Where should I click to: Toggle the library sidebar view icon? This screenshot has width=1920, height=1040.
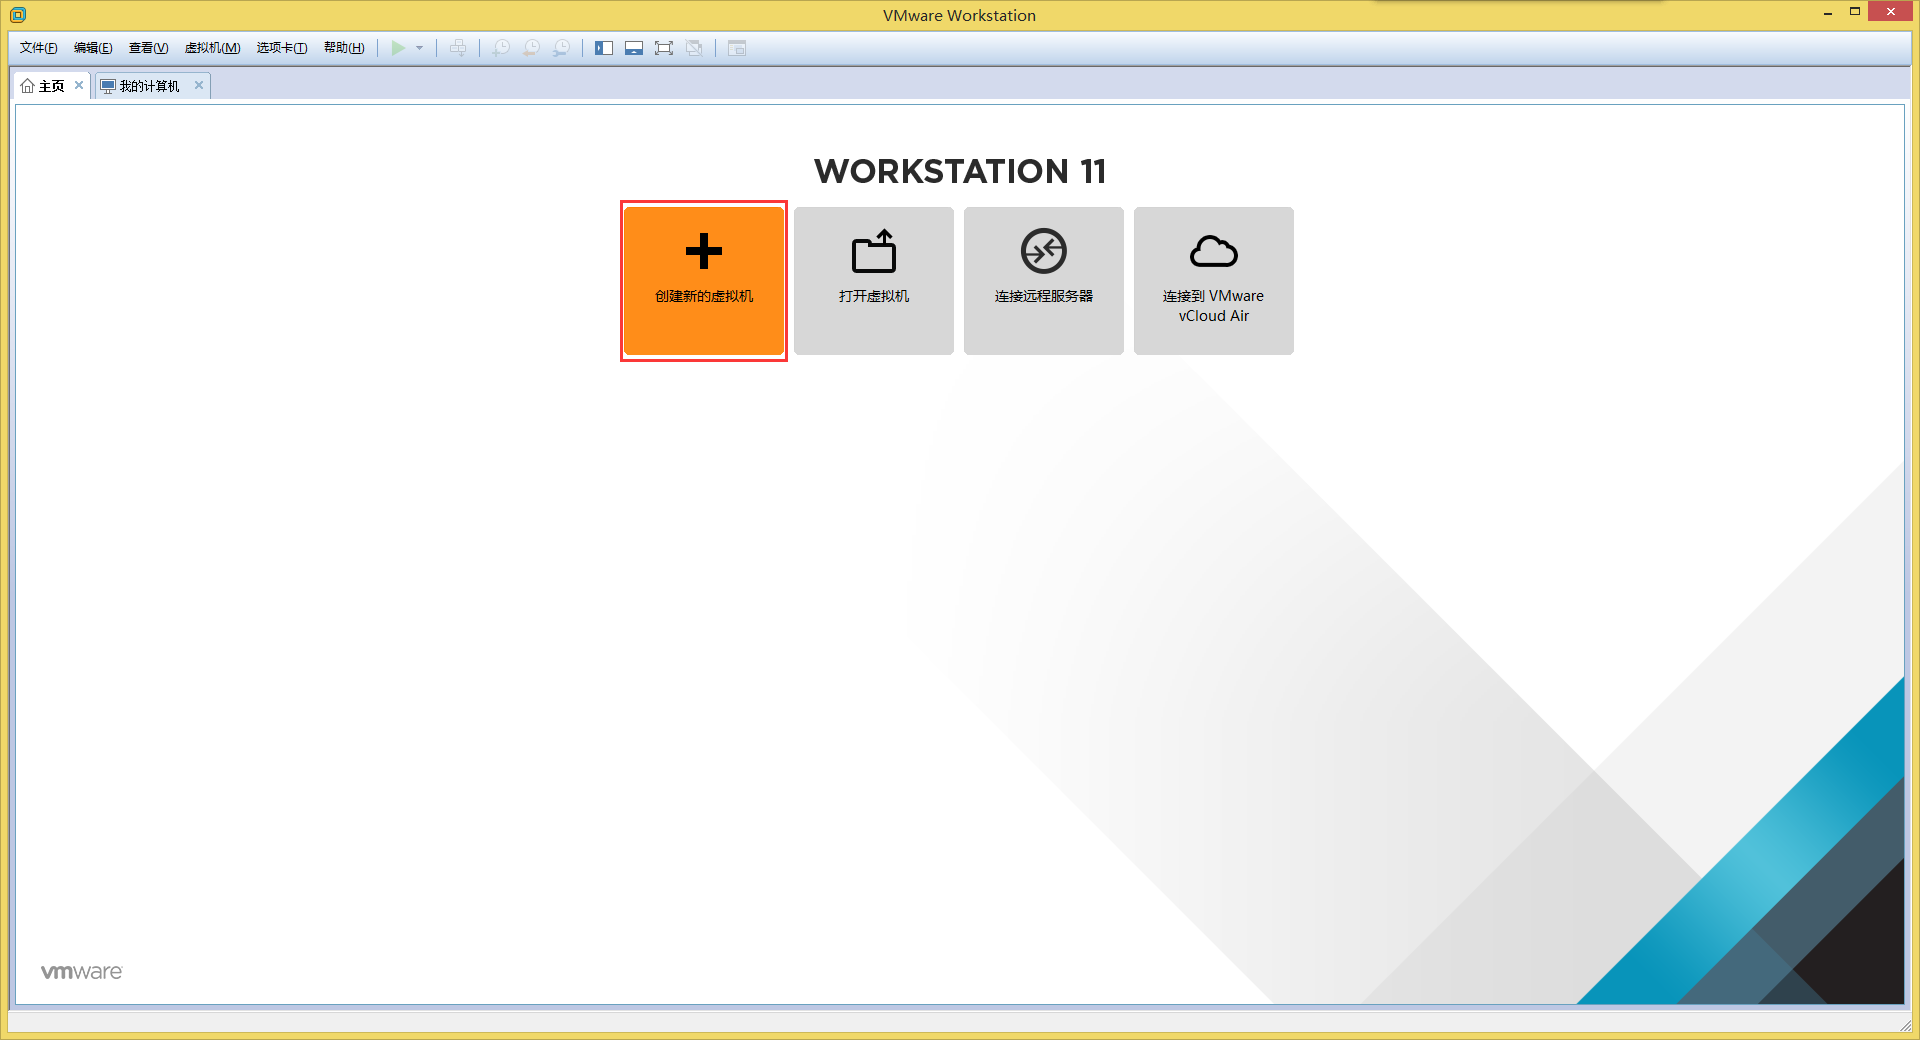[x=604, y=48]
